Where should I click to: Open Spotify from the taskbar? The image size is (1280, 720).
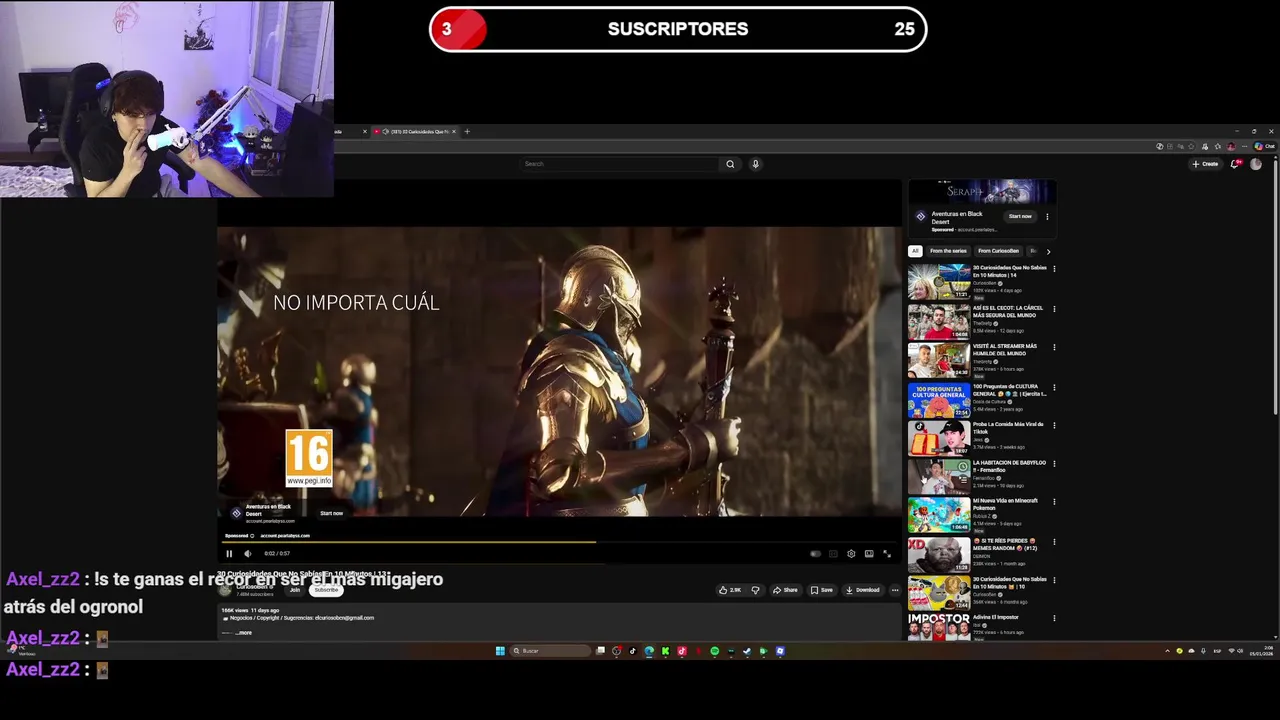pos(714,651)
